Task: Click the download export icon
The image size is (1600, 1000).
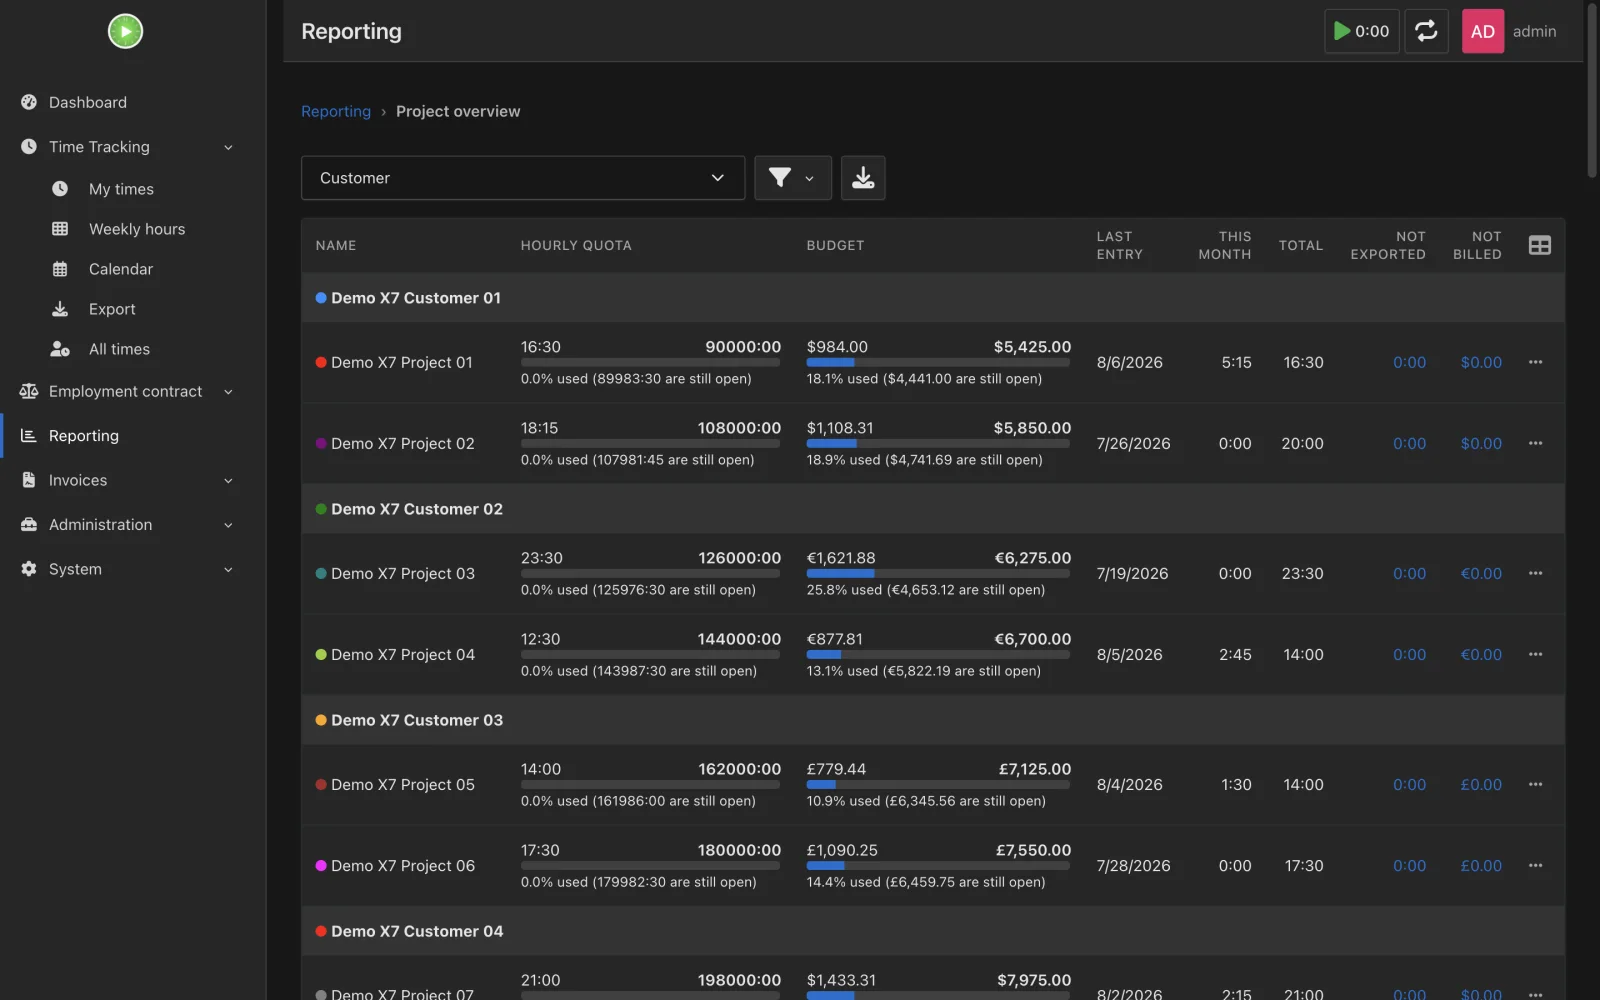Action: coord(863,178)
